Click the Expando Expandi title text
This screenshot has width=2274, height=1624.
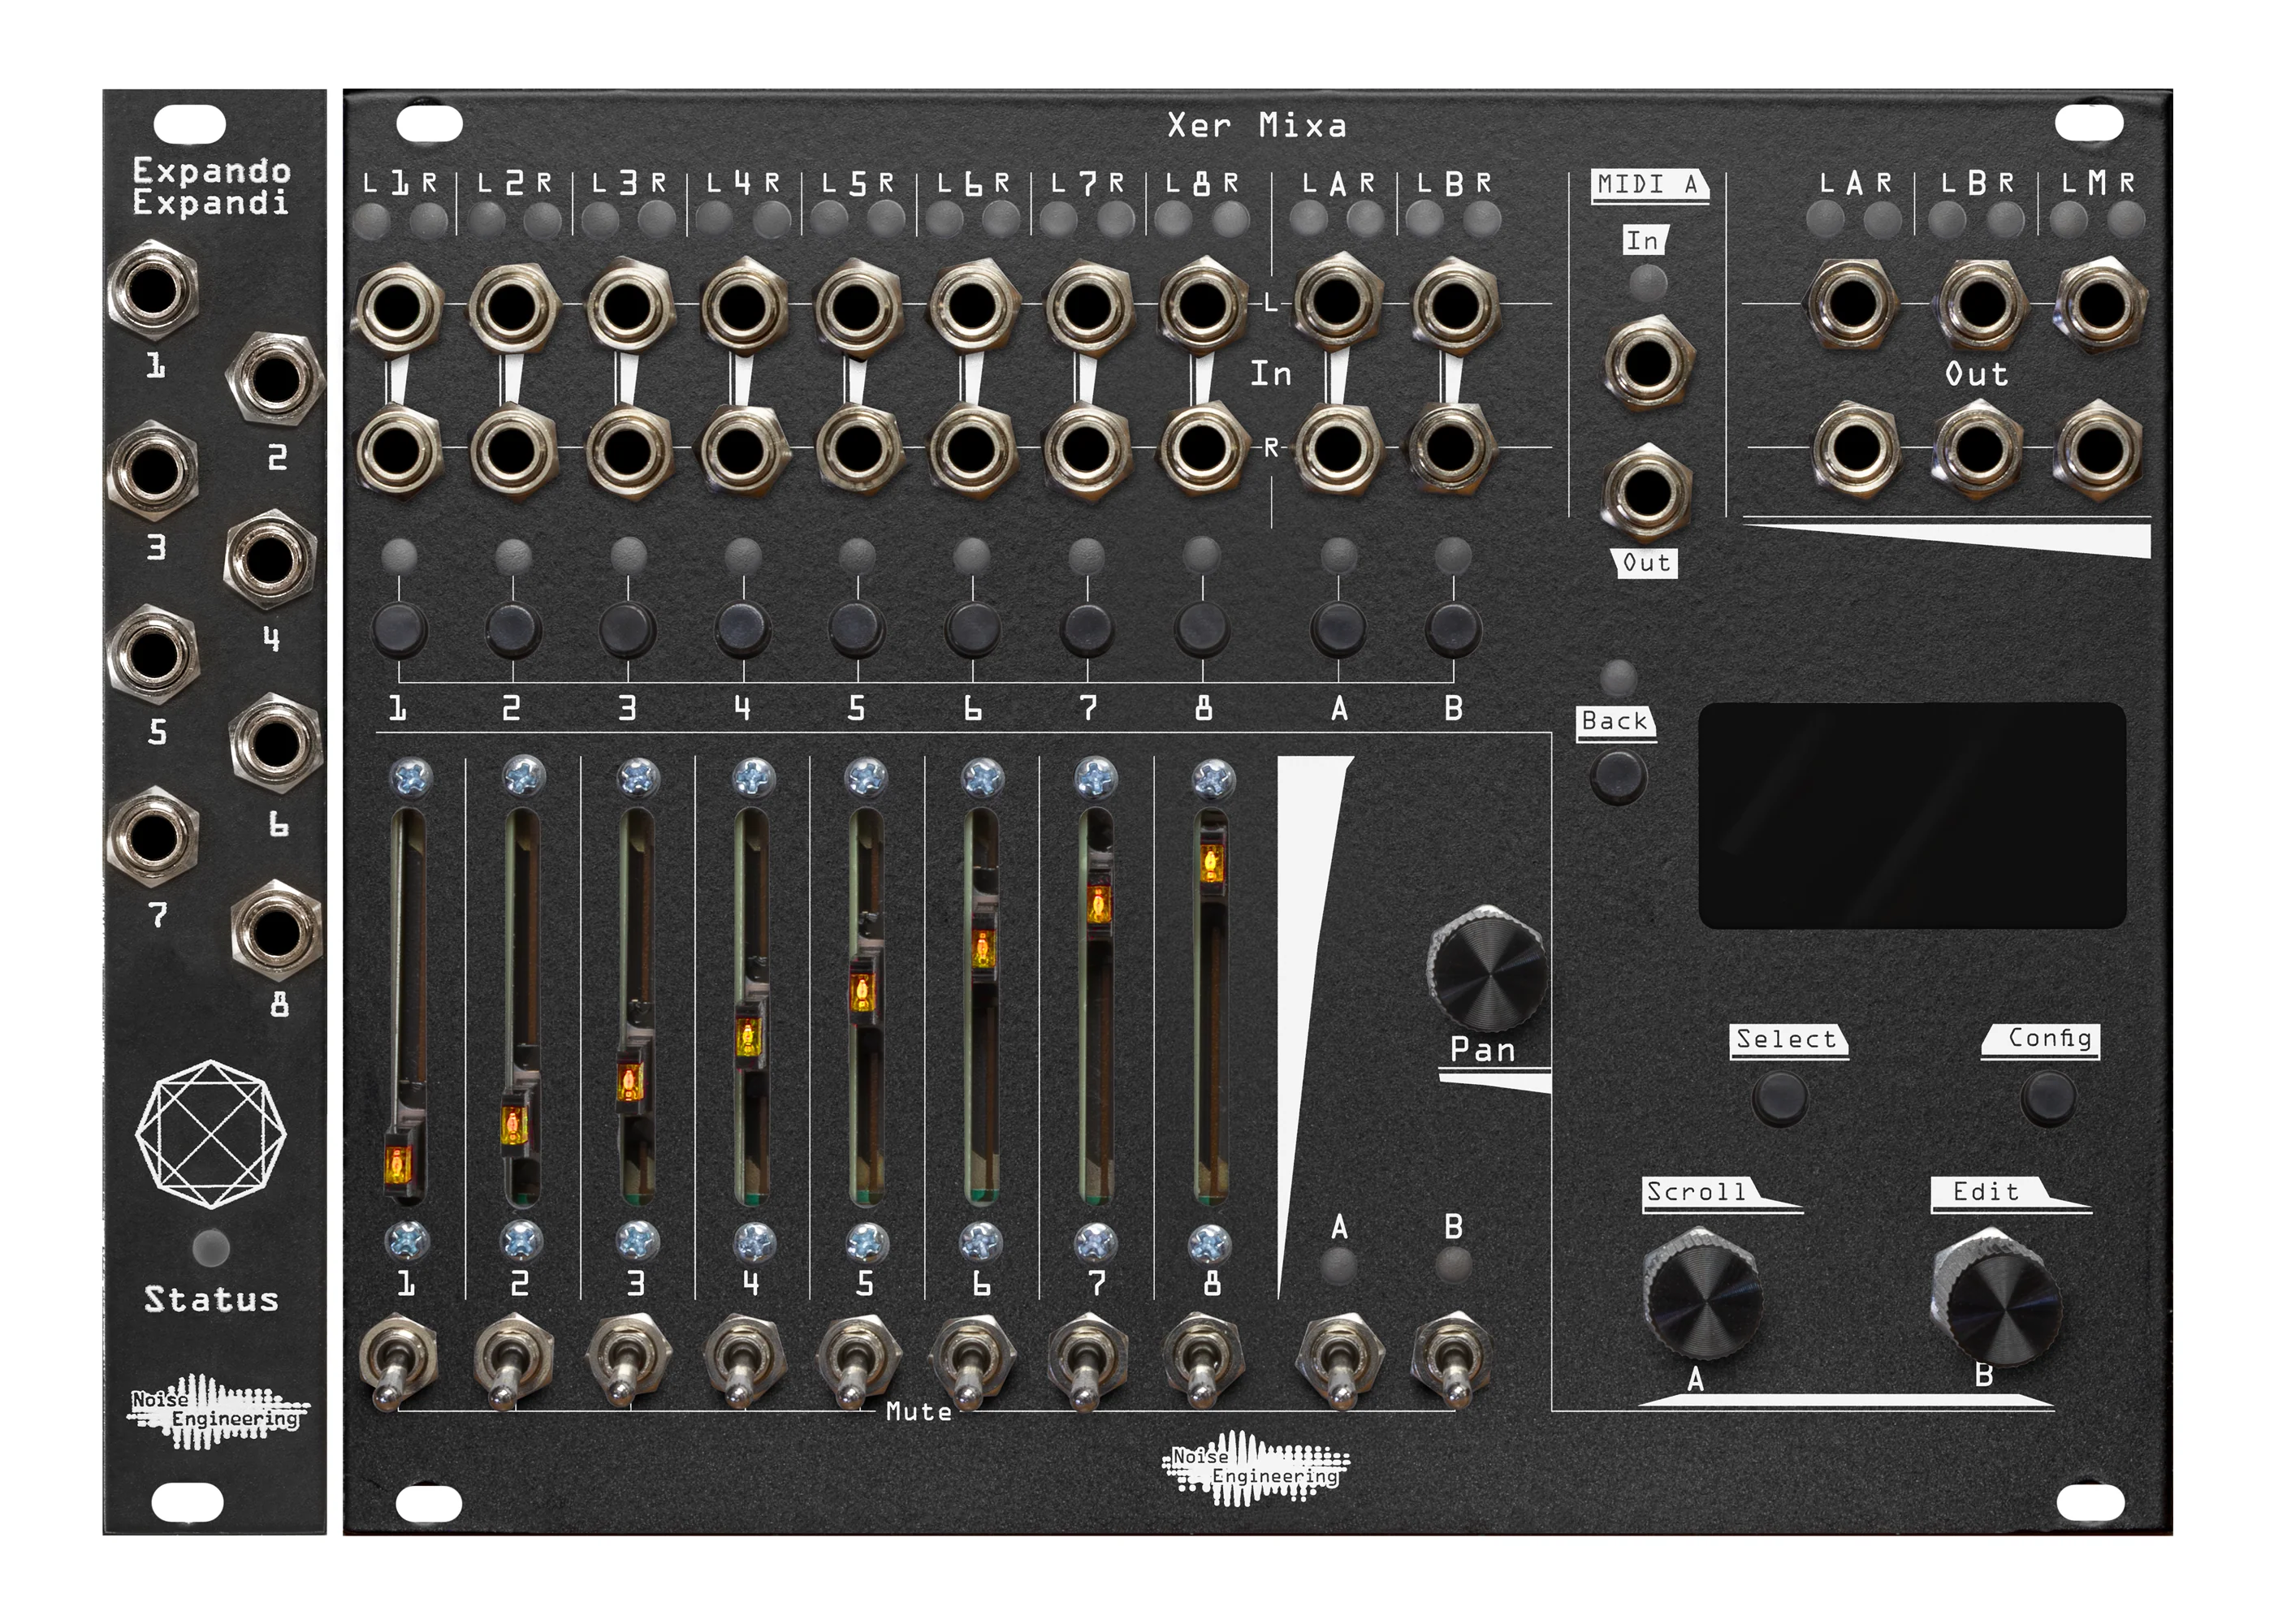pyautogui.click(x=211, y=186)
